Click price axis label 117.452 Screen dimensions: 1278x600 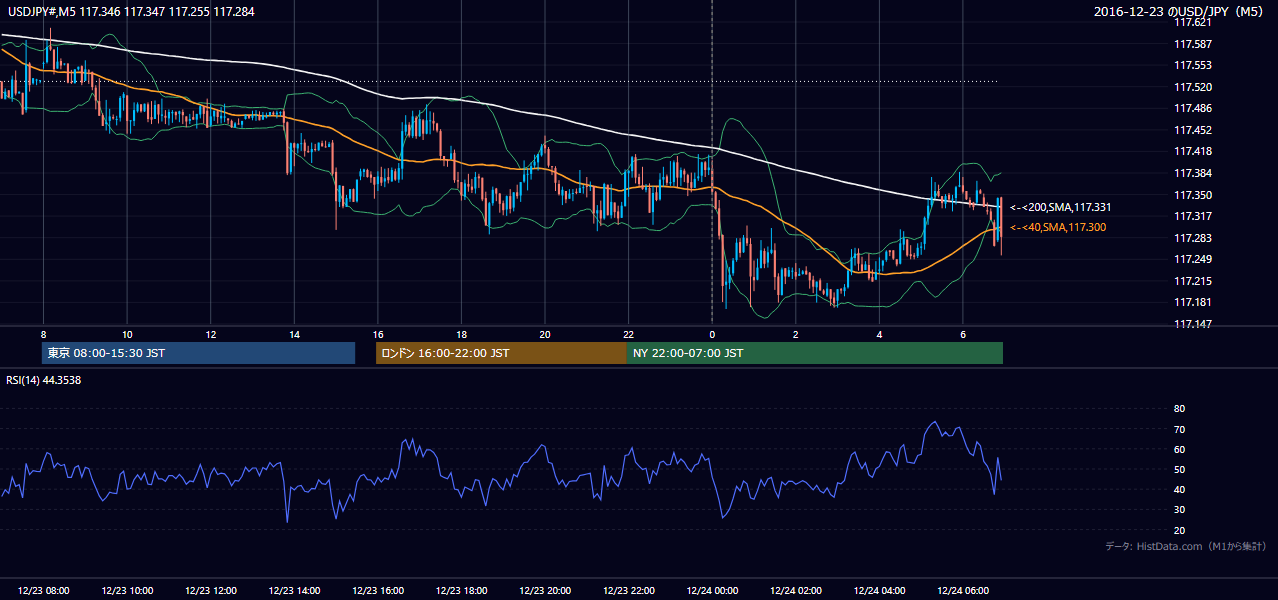(x=1192, y=130)
